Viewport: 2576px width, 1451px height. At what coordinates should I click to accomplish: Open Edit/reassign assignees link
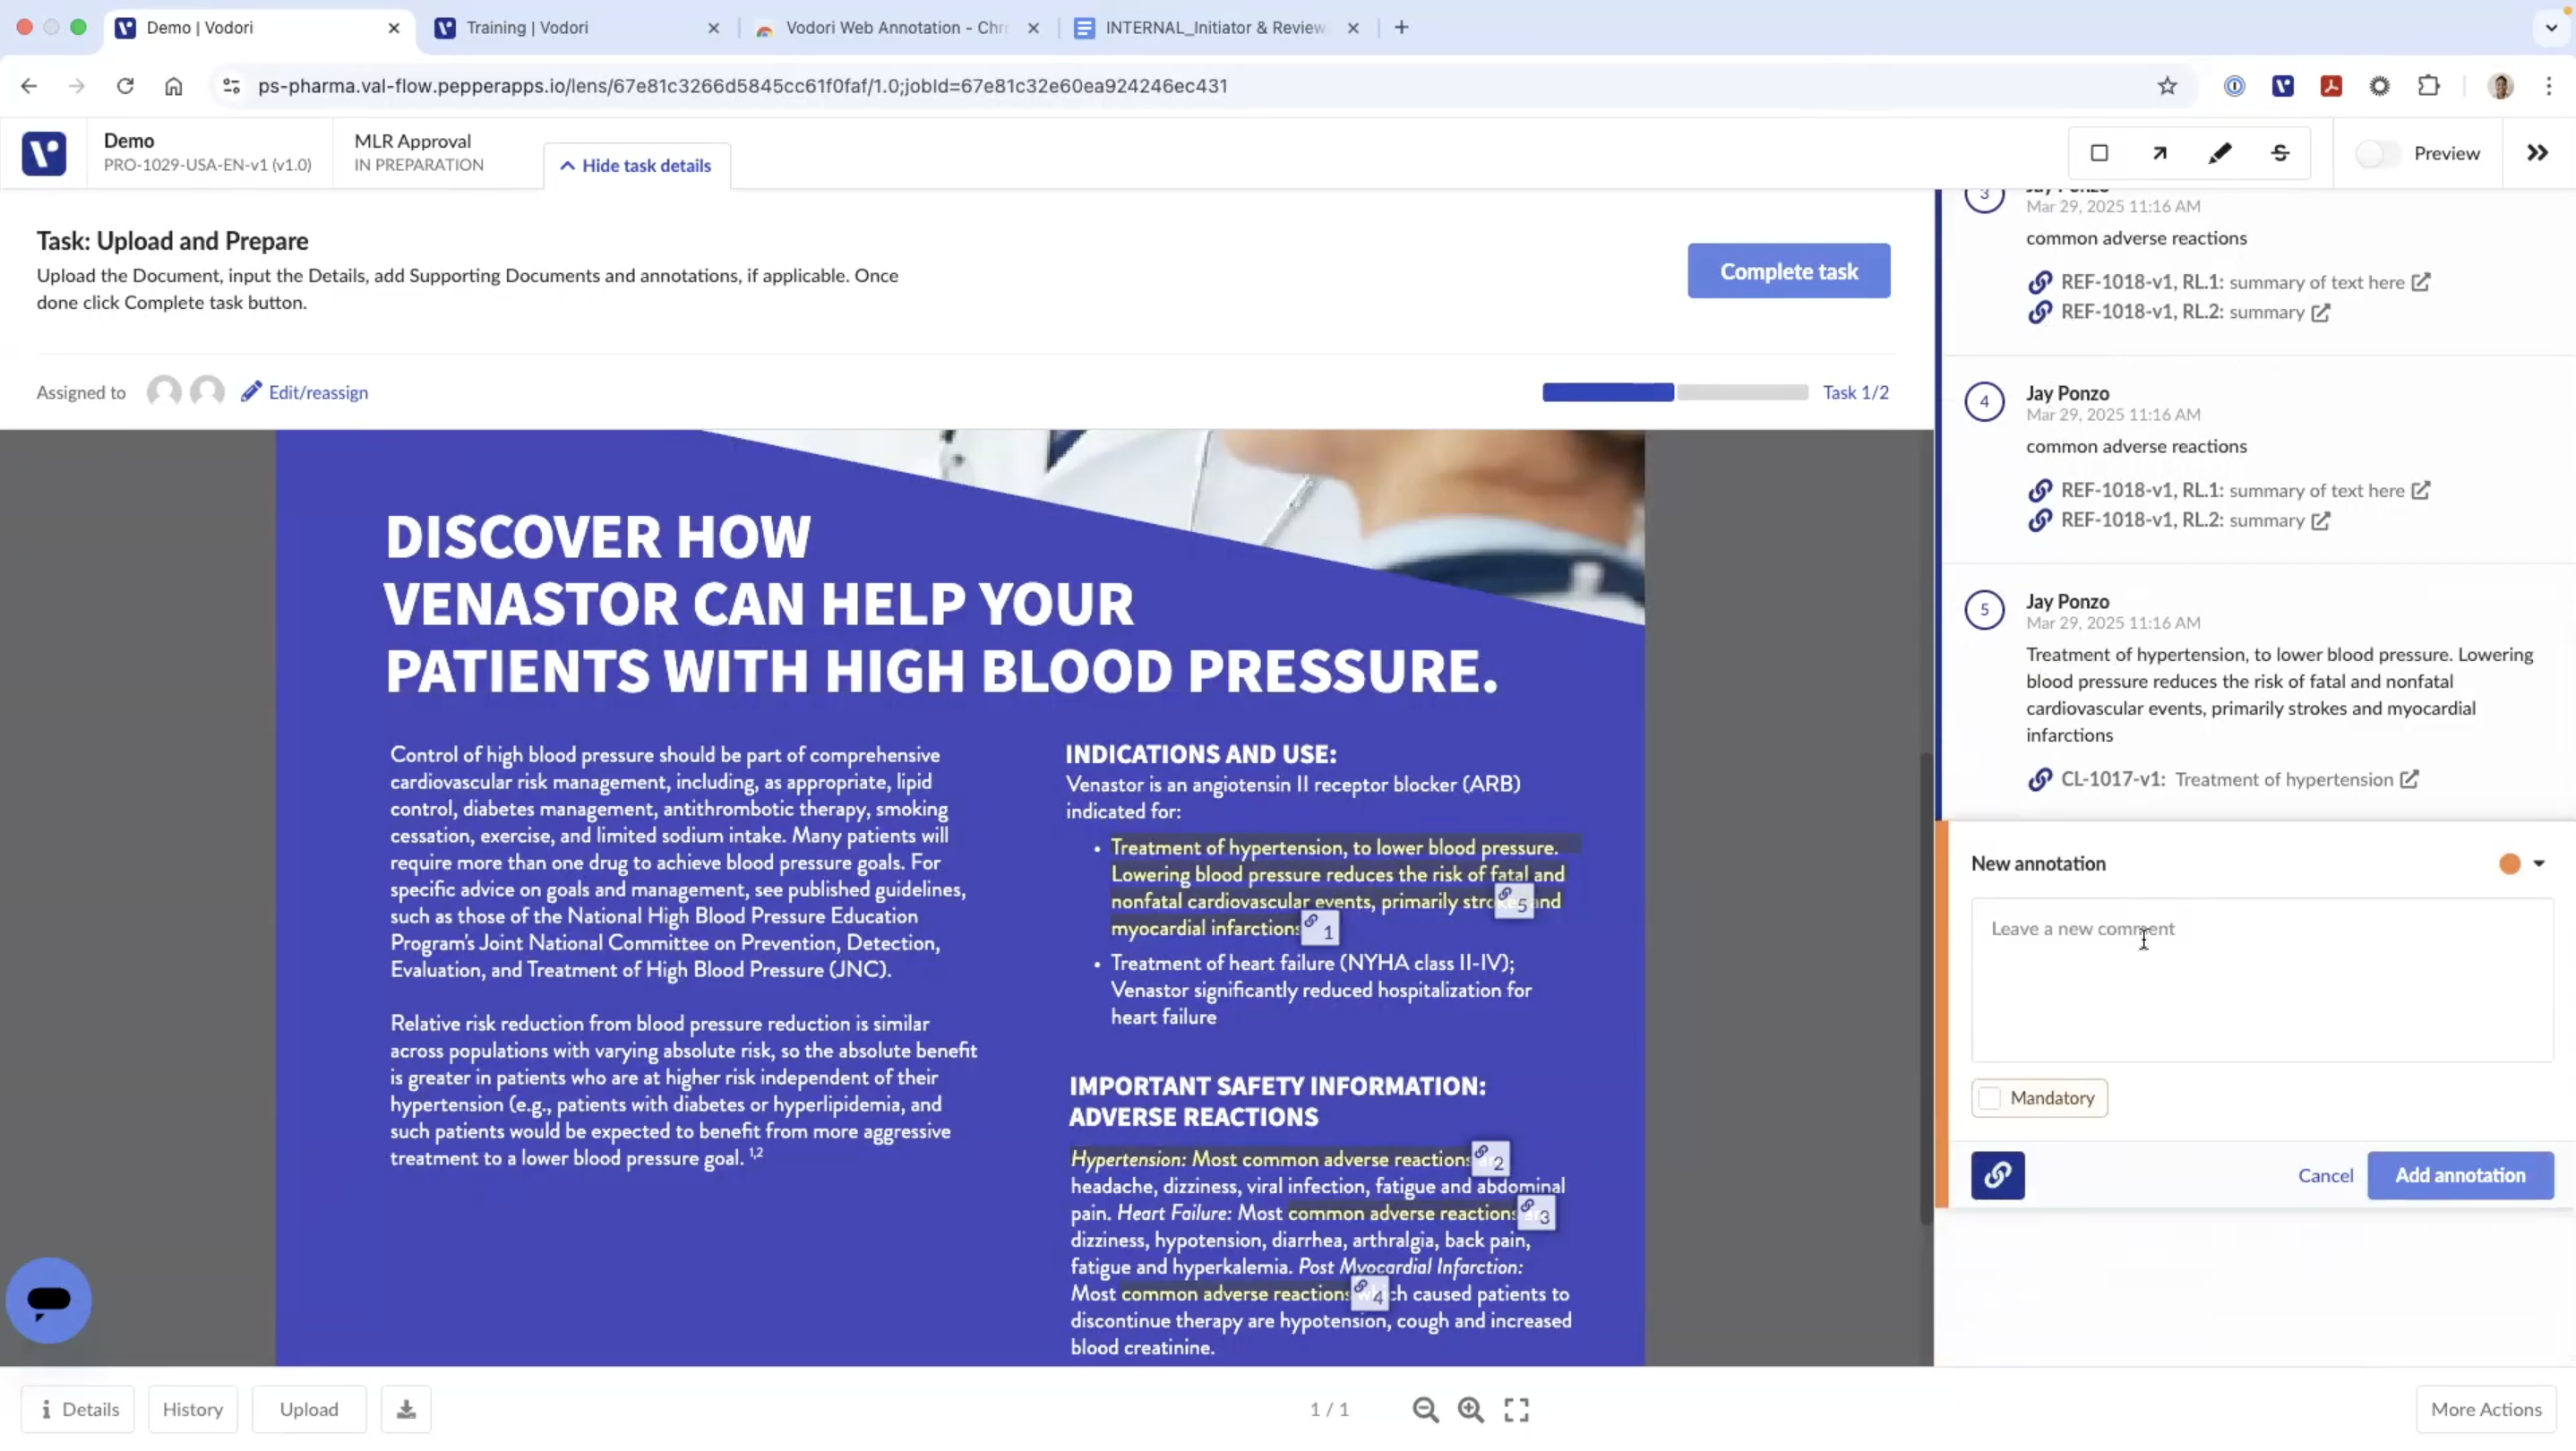tap(305, 392)
